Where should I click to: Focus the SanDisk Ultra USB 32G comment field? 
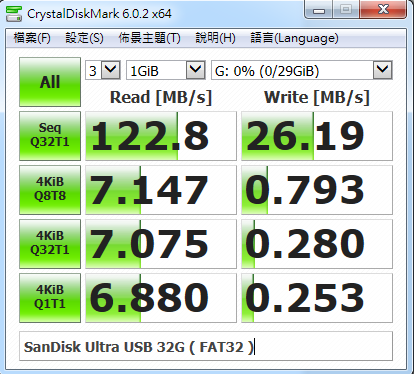click(x=206, y=346)
